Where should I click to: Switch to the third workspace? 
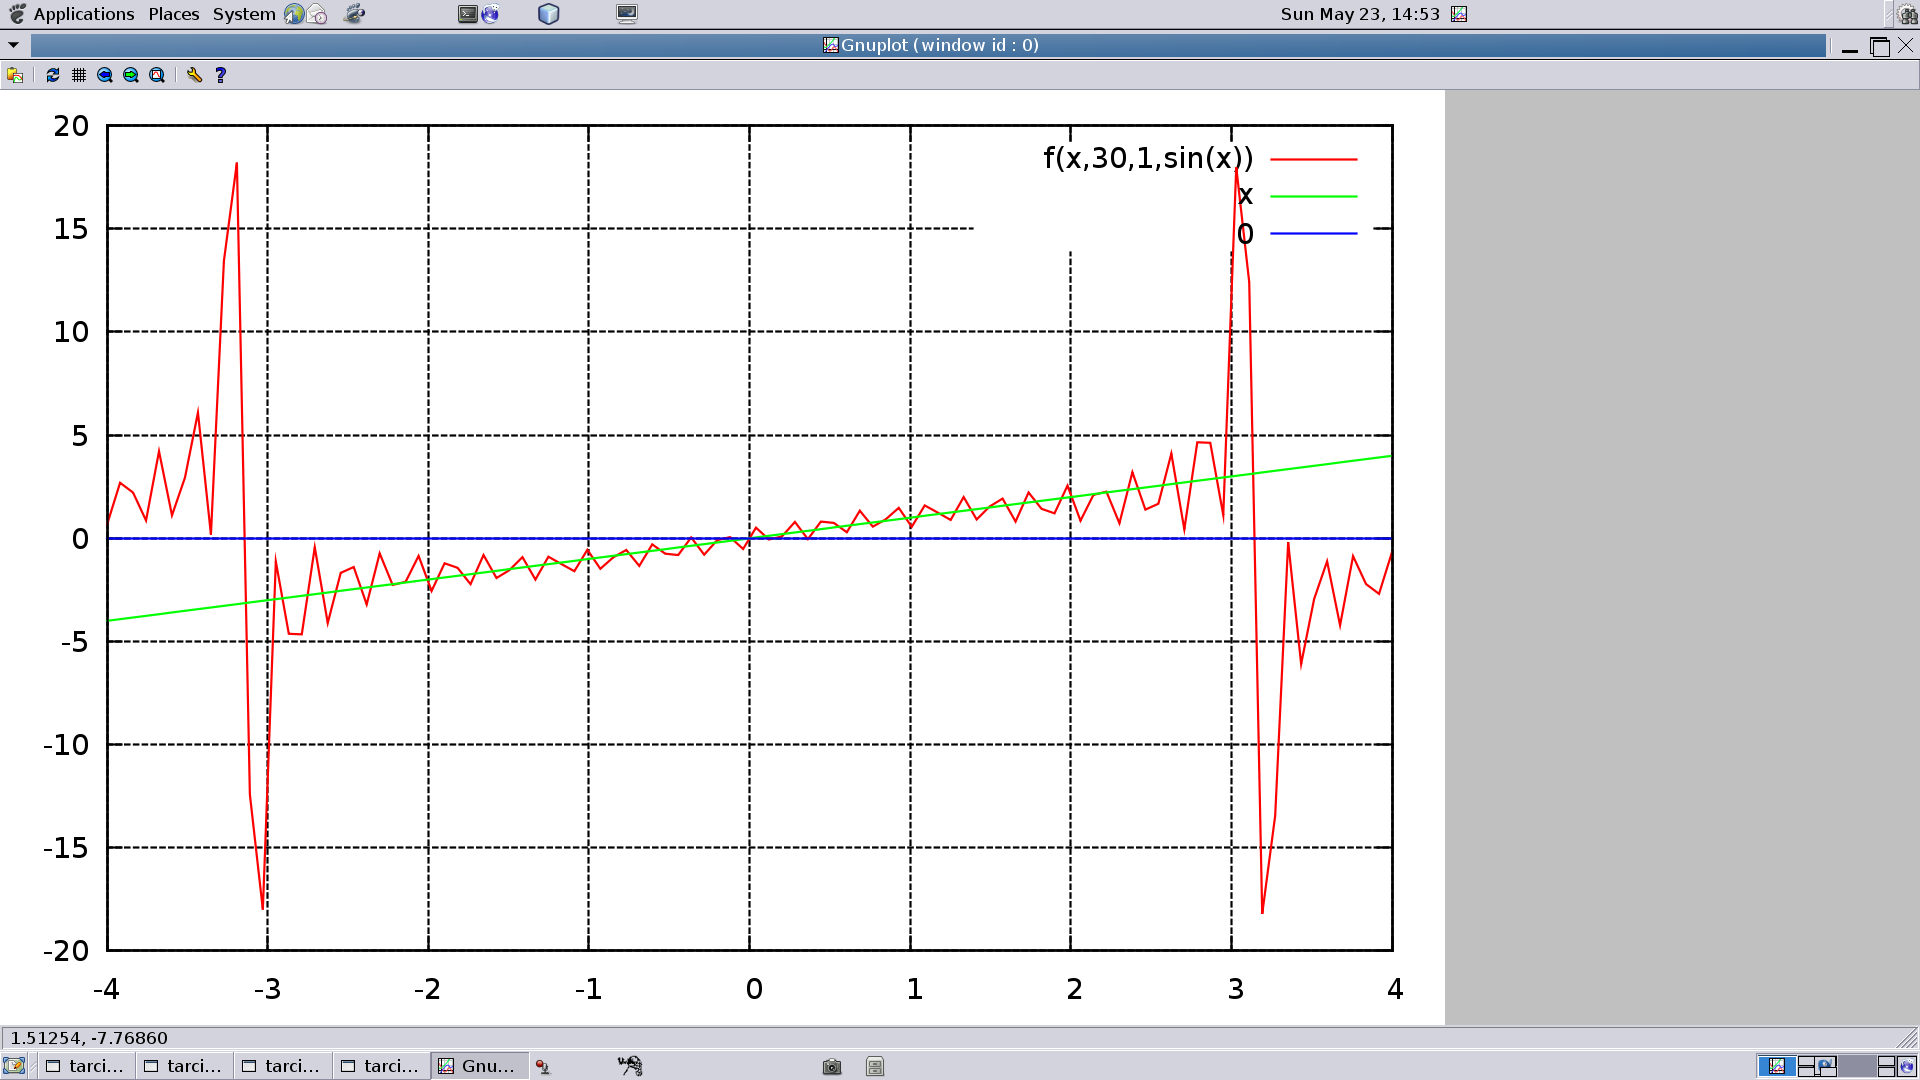1856,1066
